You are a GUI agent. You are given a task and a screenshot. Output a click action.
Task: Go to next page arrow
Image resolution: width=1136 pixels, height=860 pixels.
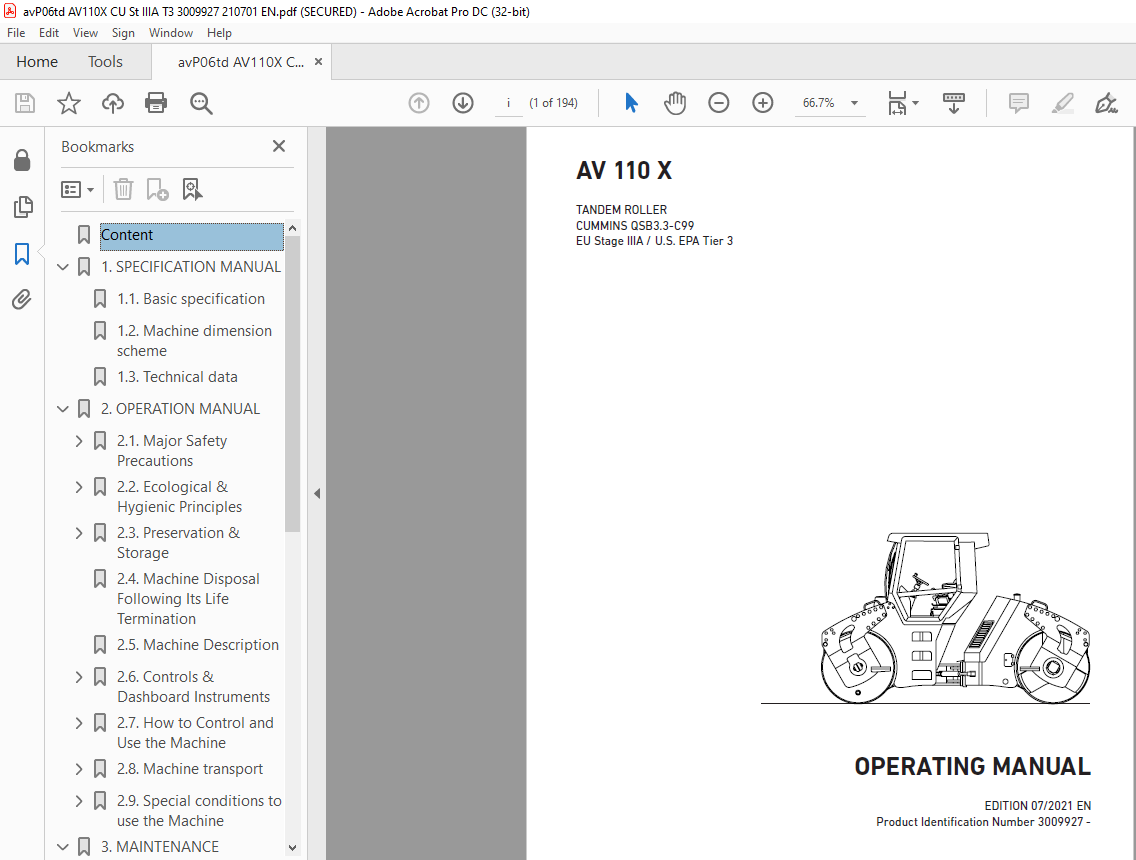coord(463,103)
